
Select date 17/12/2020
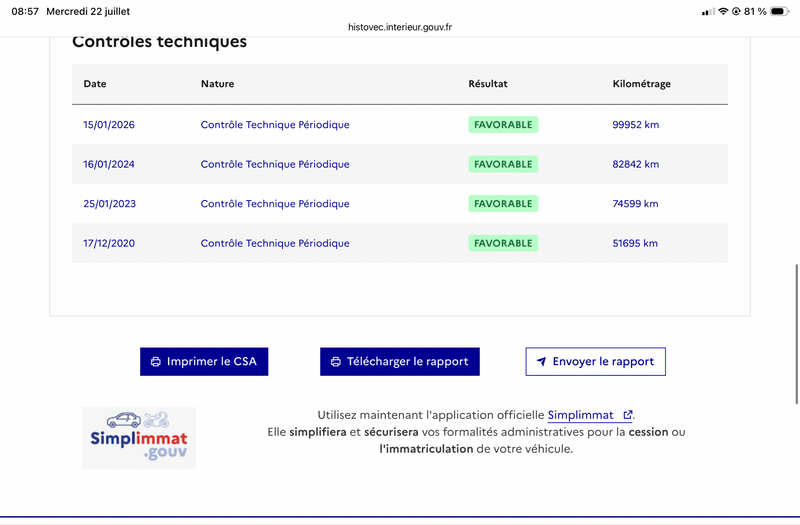(x=109, y=243)
